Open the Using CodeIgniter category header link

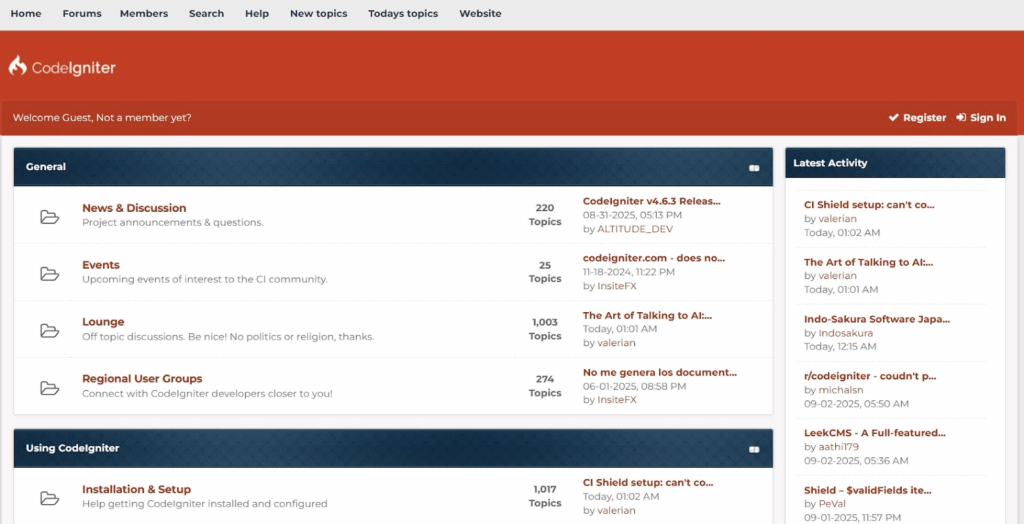[72, 448]
